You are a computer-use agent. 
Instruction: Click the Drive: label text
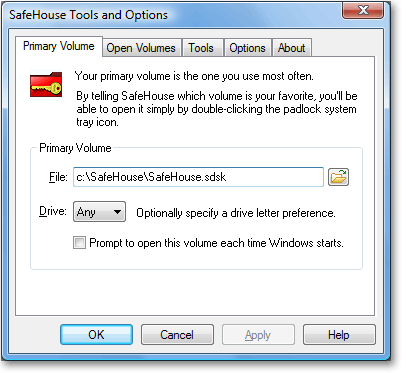click(x=53, y=211)
